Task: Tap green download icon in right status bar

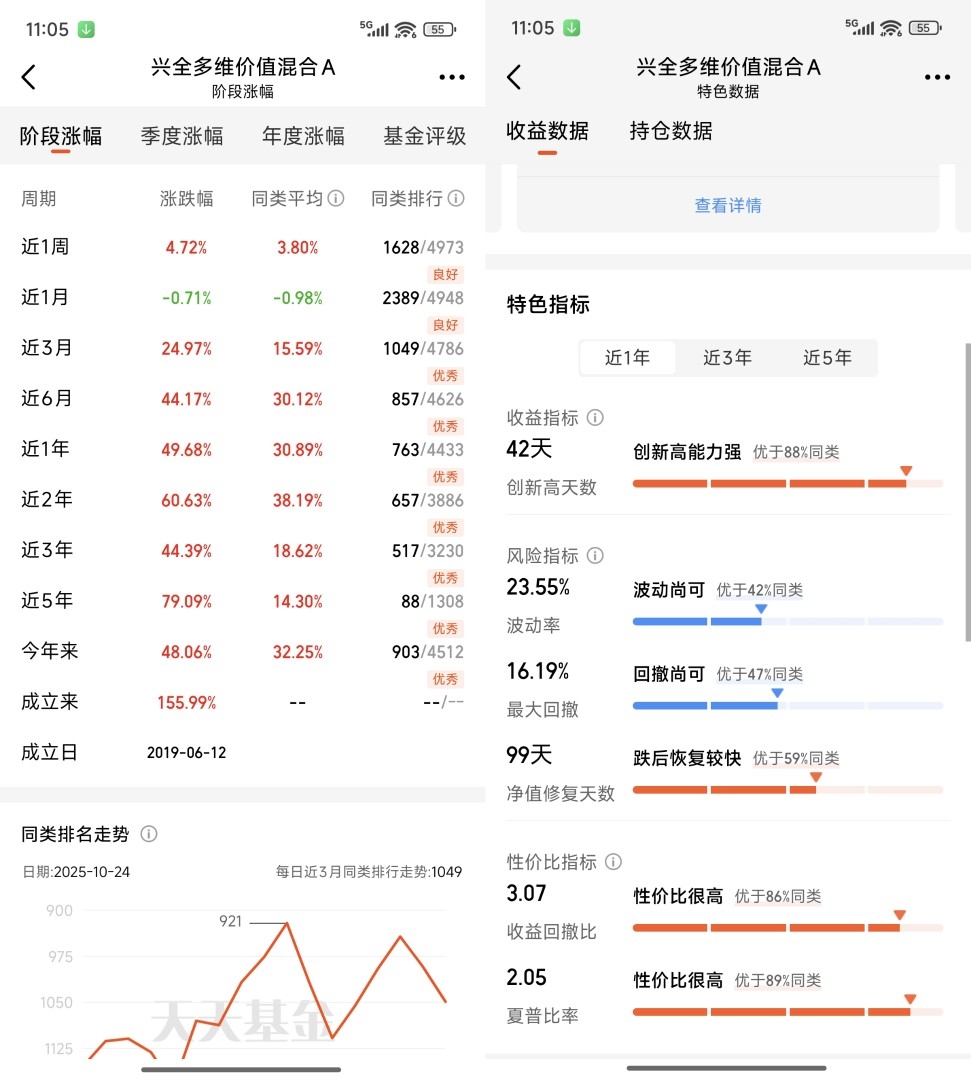Action: click(572, 28)
